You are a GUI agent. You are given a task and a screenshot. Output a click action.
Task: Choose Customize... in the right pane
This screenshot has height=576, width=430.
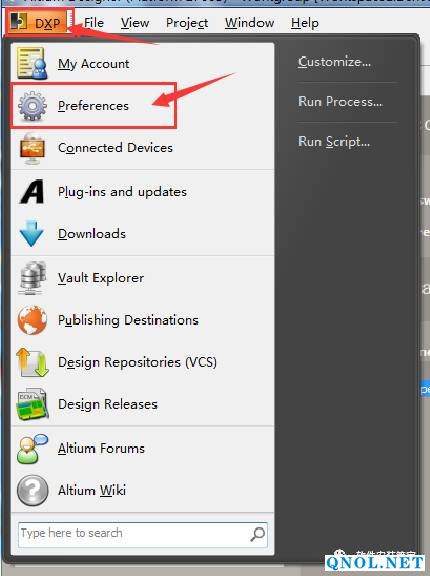tap(334, 62)
